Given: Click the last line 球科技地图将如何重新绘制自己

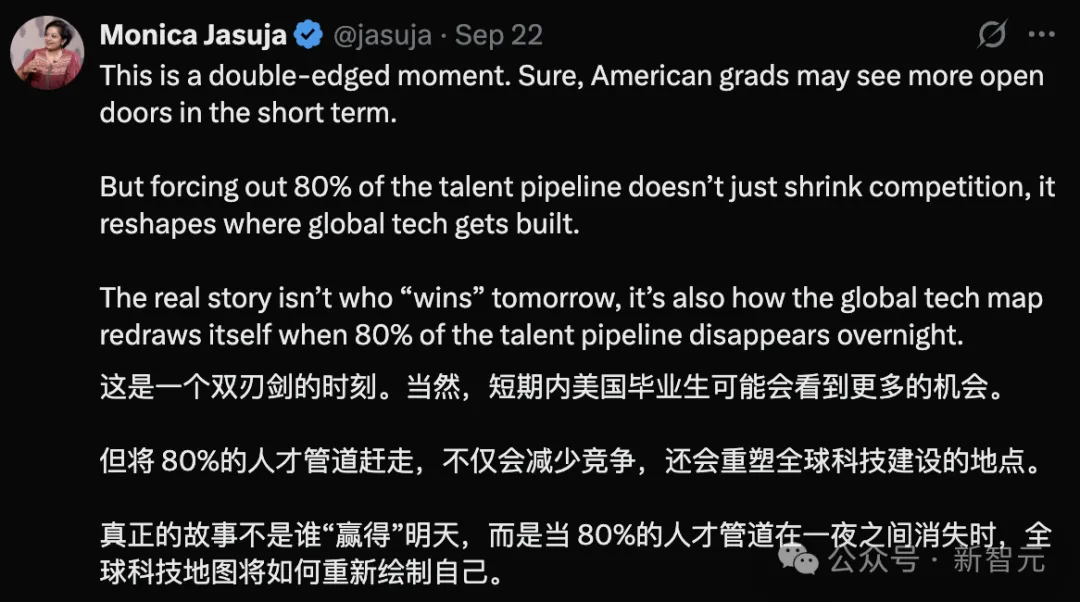Looking at the screenshot, I should tap(302, 572).
